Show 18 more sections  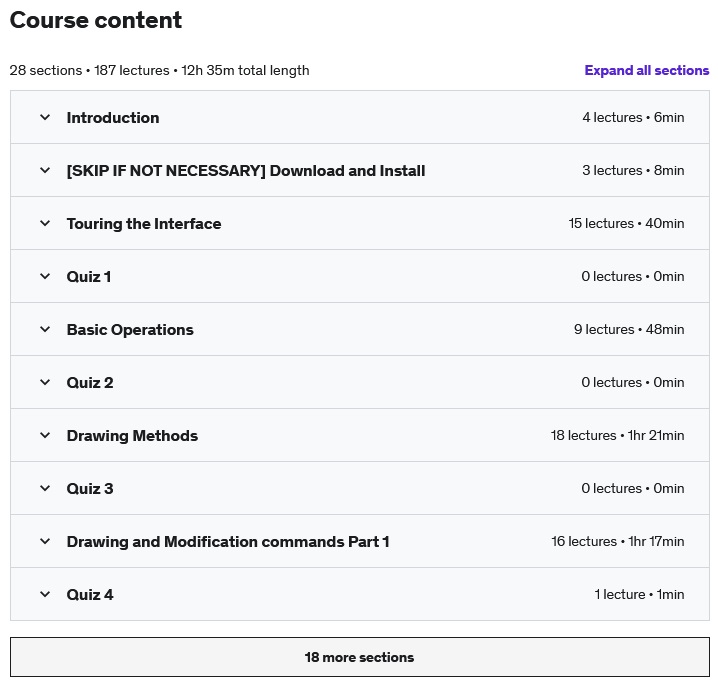click(359, 657)
